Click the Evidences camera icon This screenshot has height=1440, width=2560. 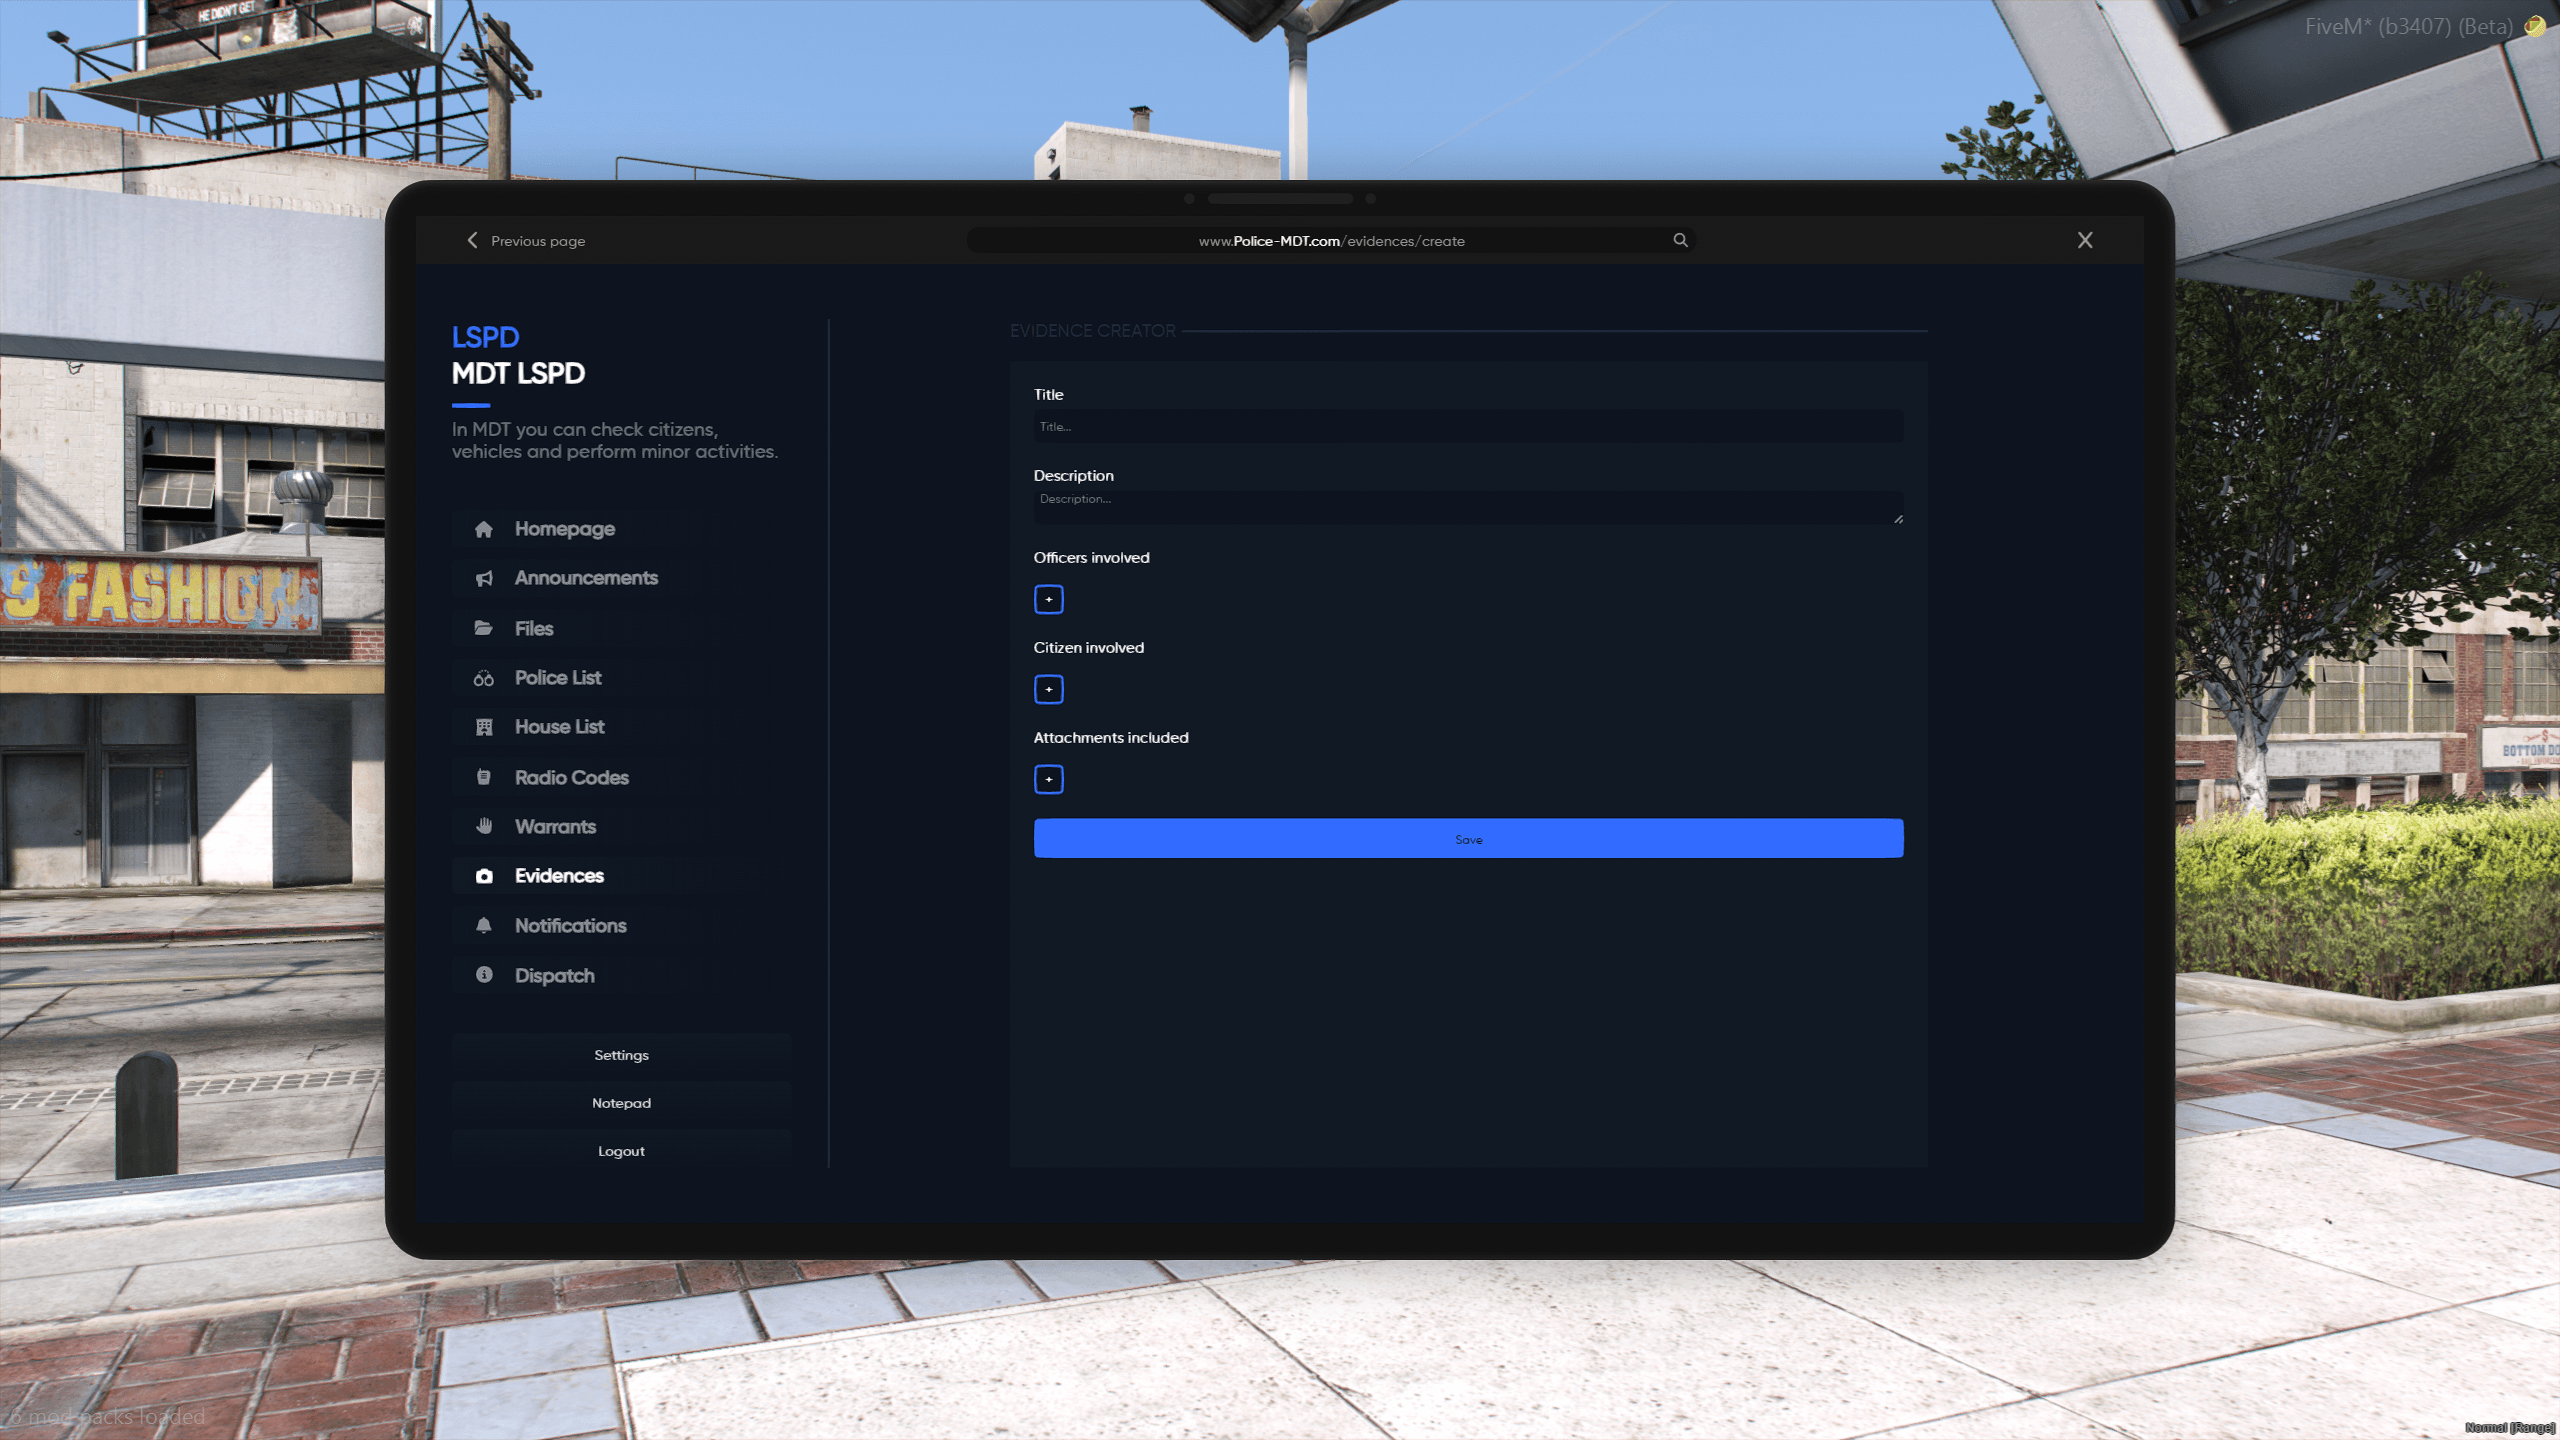484,876
